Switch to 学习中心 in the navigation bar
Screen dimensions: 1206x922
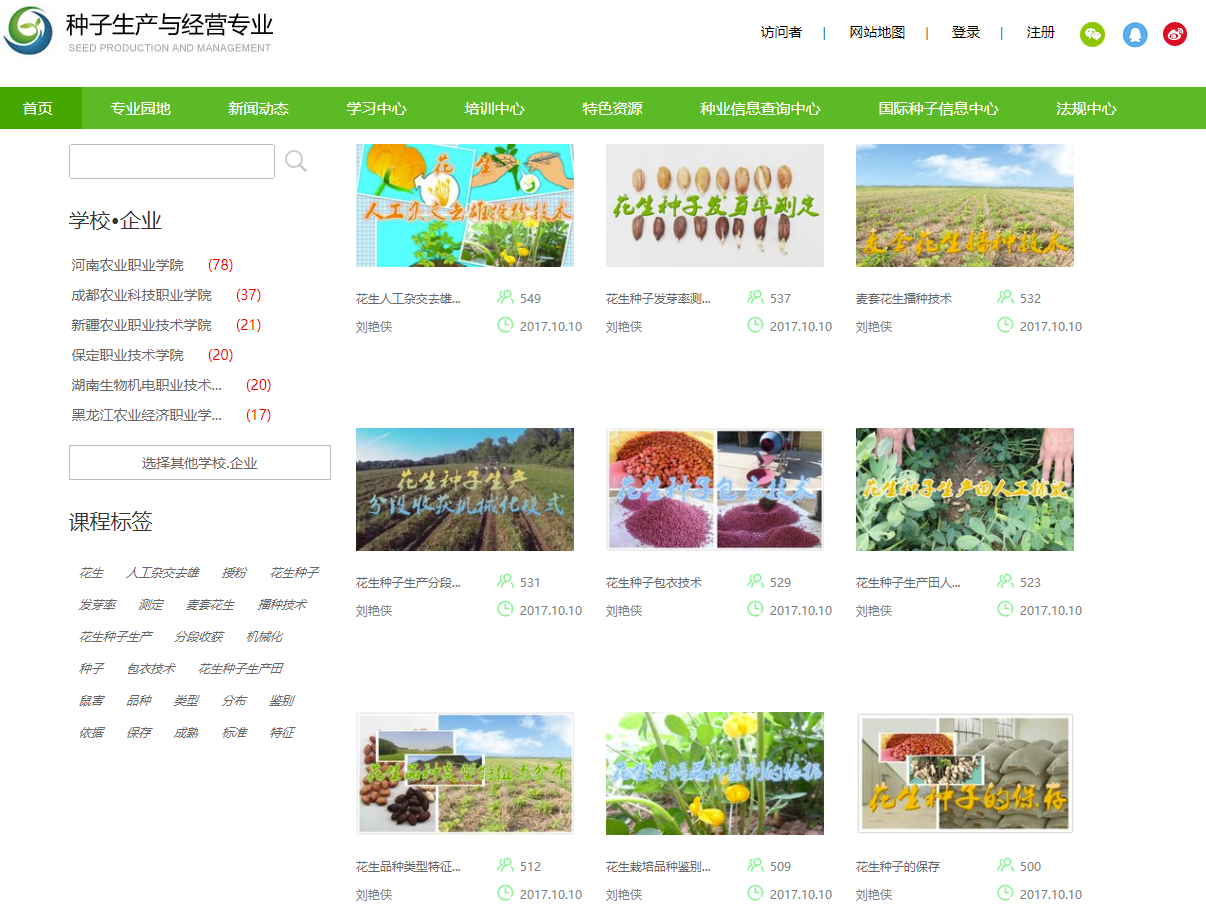pos(376,108)
